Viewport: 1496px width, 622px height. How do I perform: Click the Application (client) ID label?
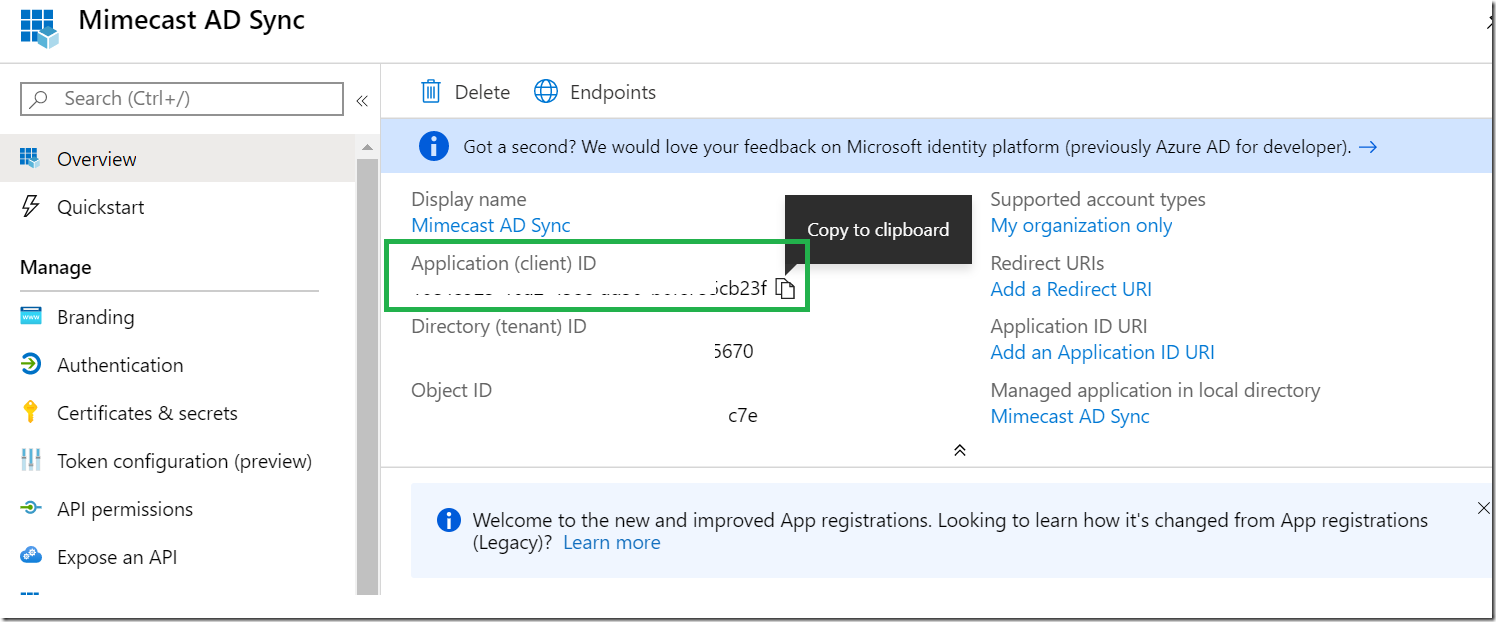(x=503, y=263)
